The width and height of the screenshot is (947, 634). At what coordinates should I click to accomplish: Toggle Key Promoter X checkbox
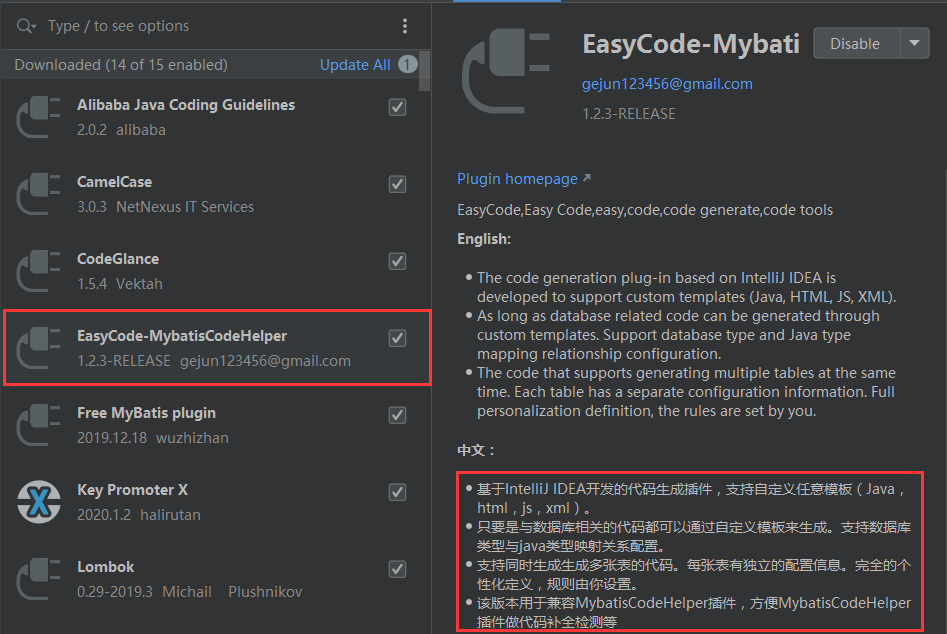pos(397,492)
